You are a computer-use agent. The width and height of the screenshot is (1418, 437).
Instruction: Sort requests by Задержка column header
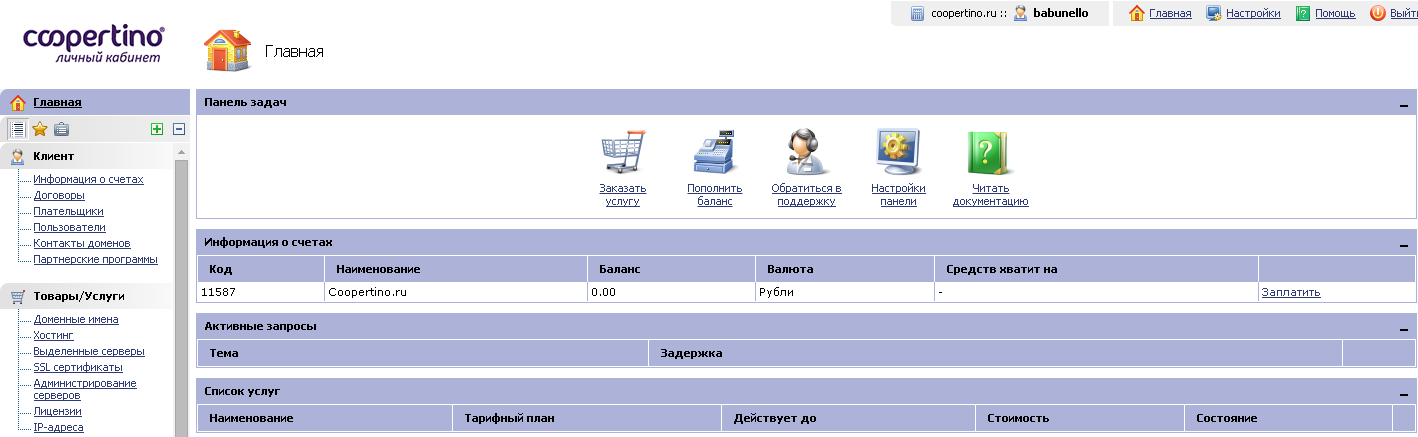[996, 353]
